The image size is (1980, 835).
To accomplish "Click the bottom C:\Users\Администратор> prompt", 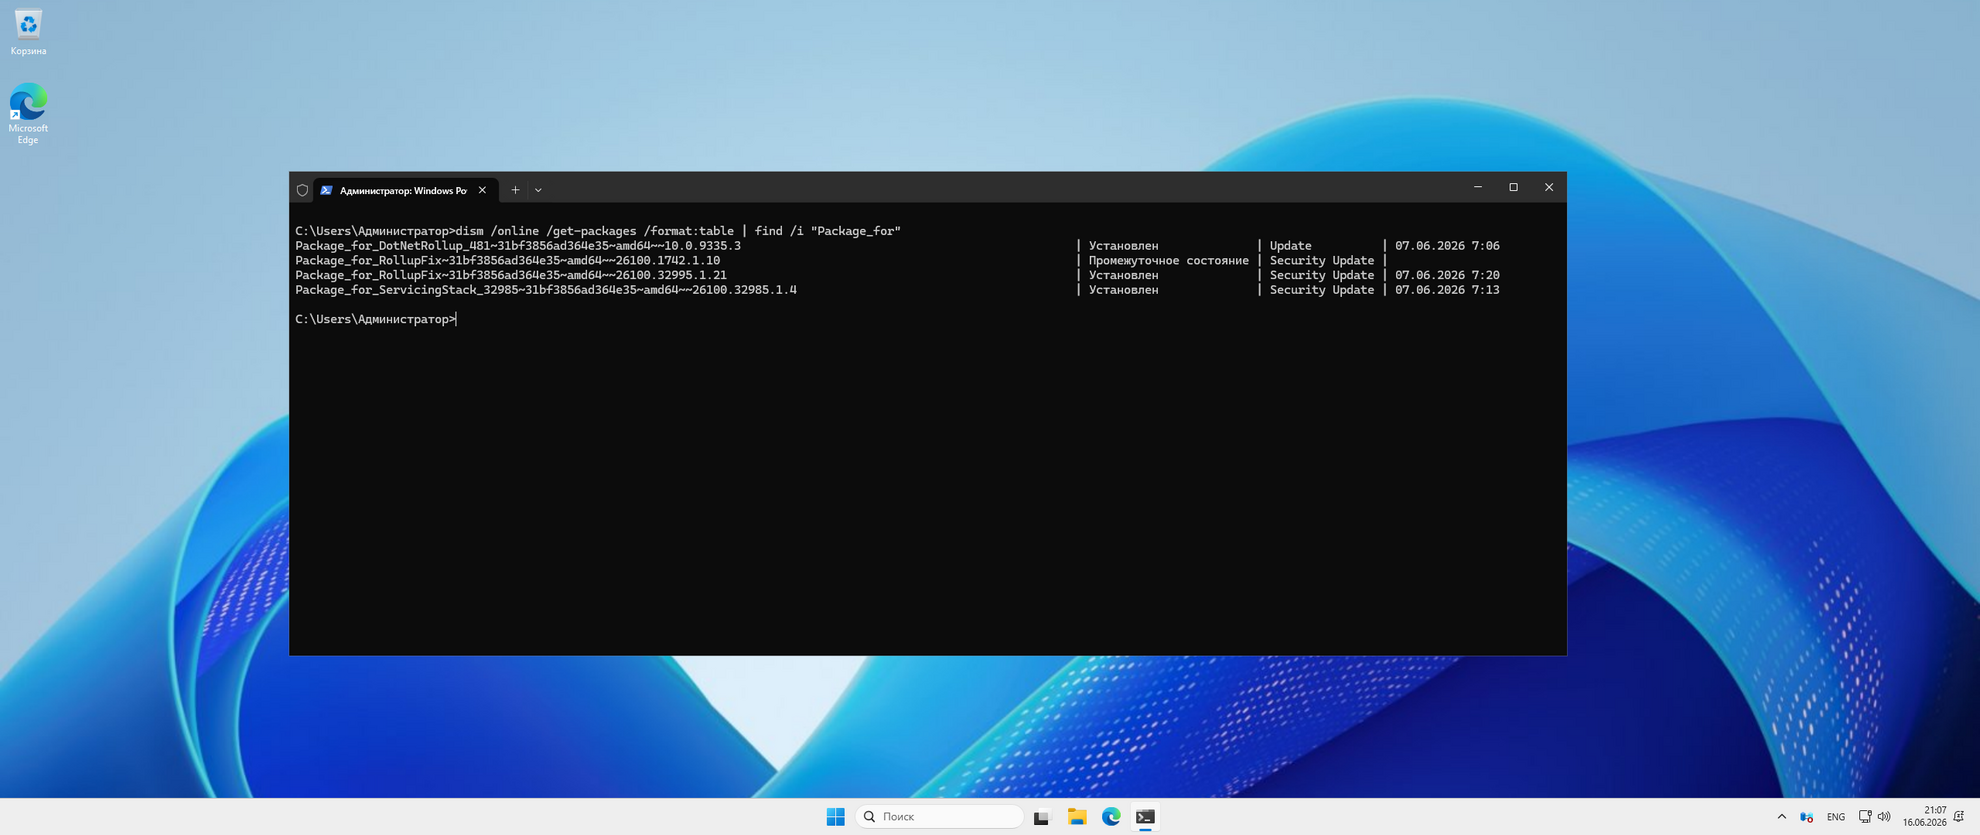I will [x=375, y=319].
